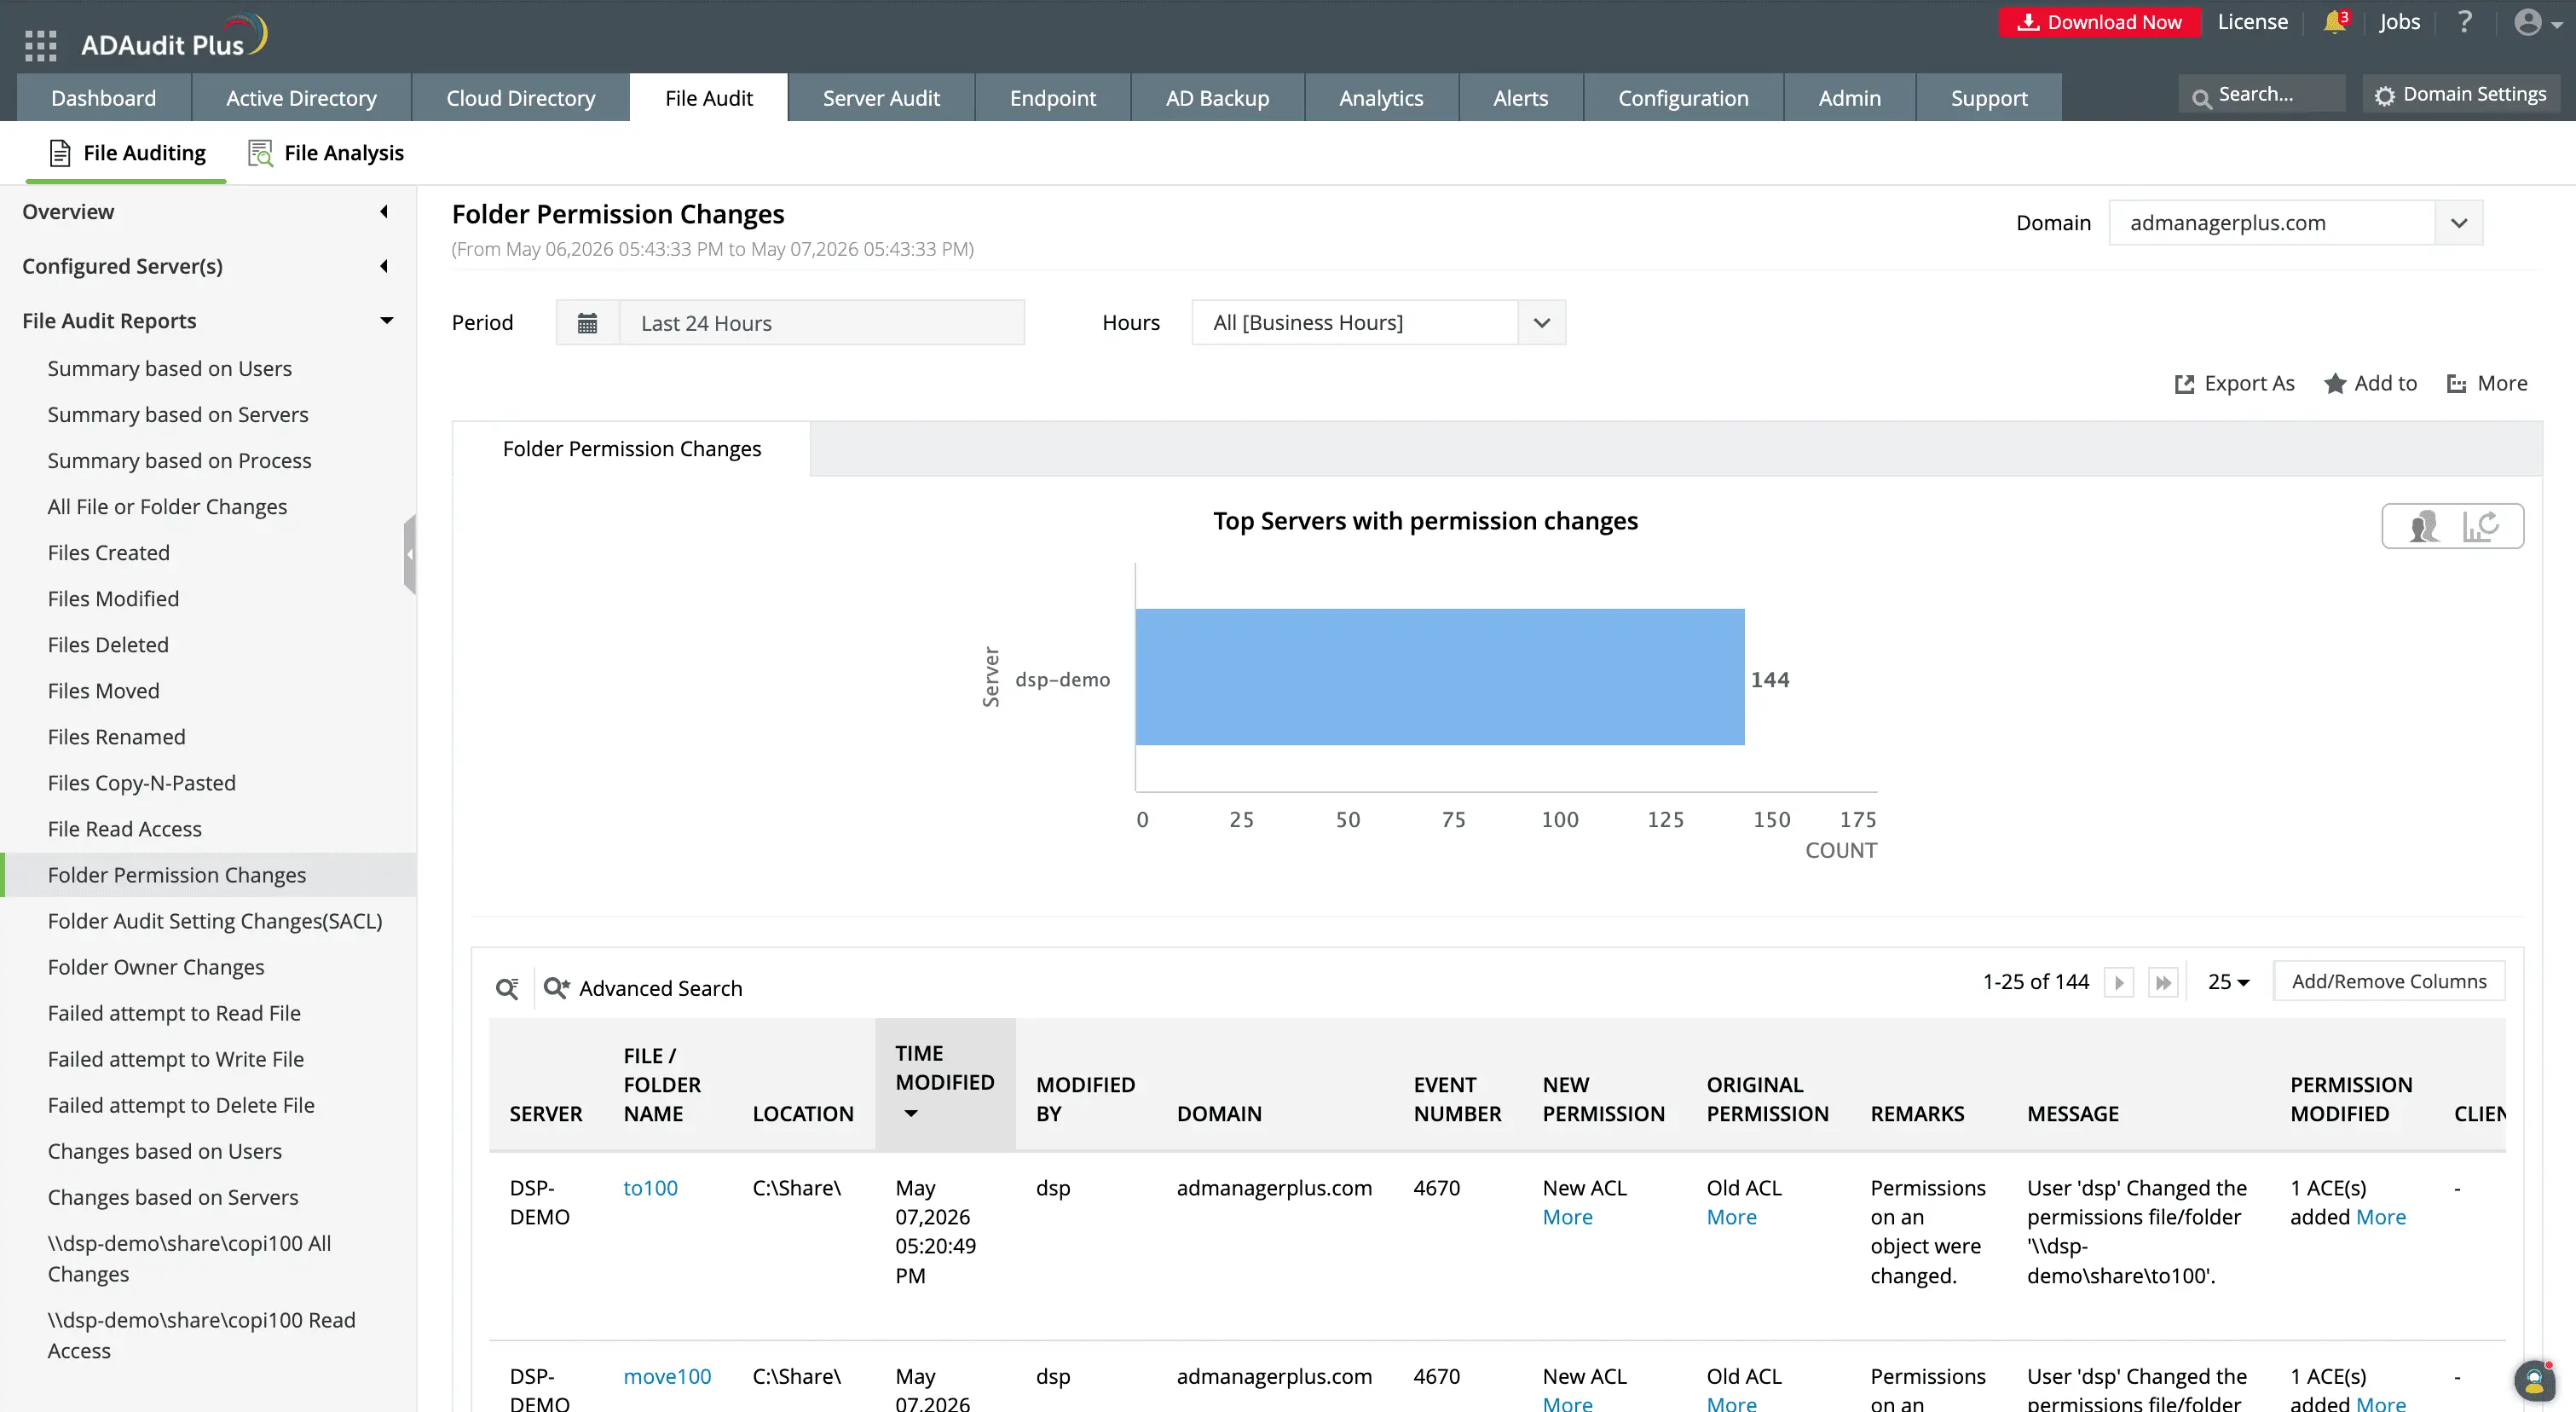The image size is (2576, 1412).
Task: Open the Analytics tab
Action: (x=1380, y=98)
